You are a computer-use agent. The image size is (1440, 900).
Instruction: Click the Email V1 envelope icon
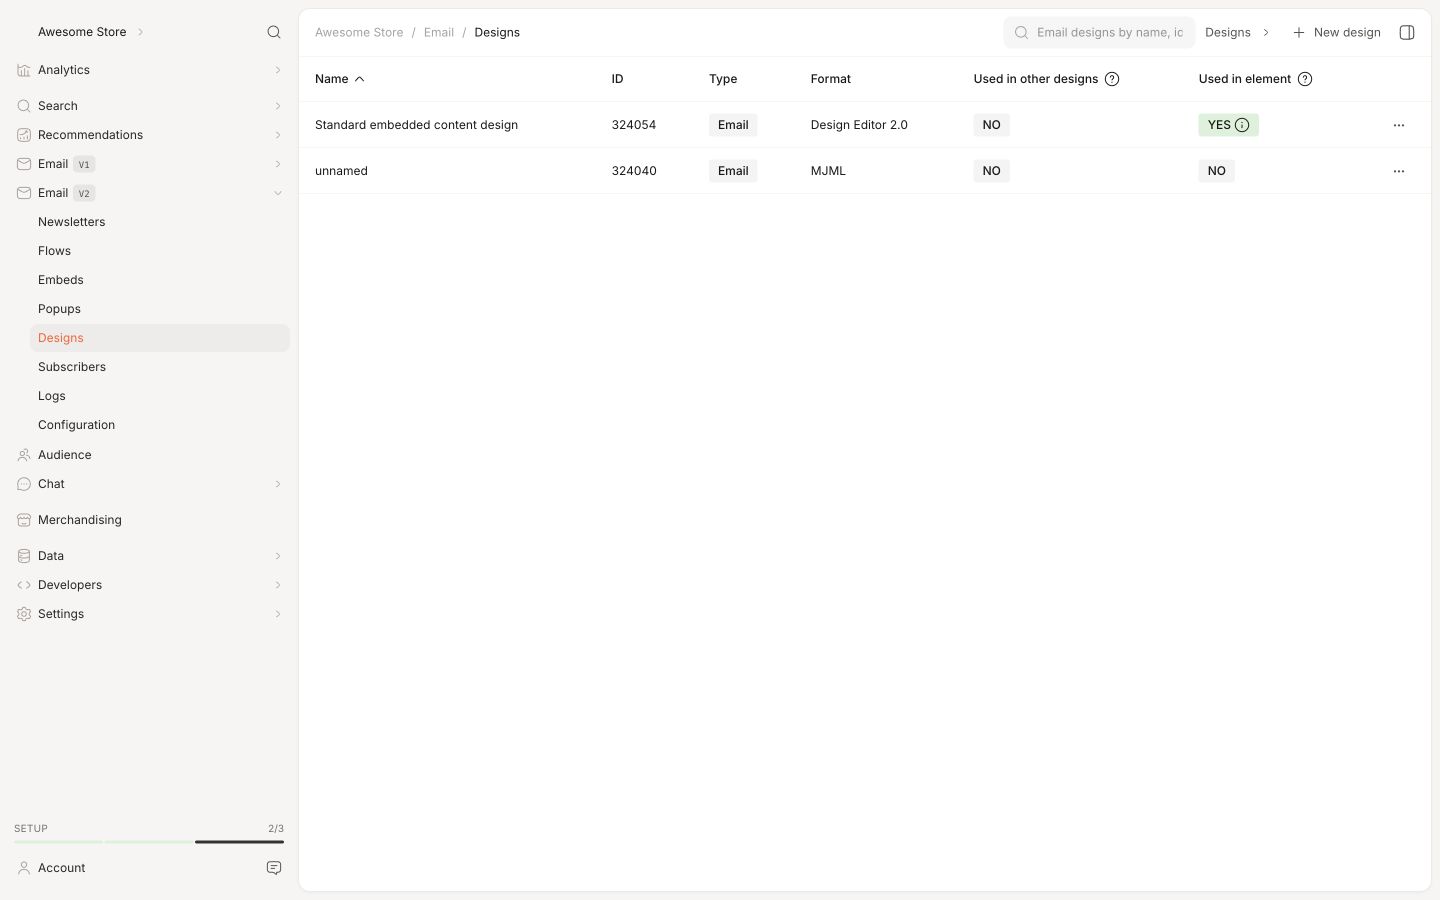click(24, 164)
